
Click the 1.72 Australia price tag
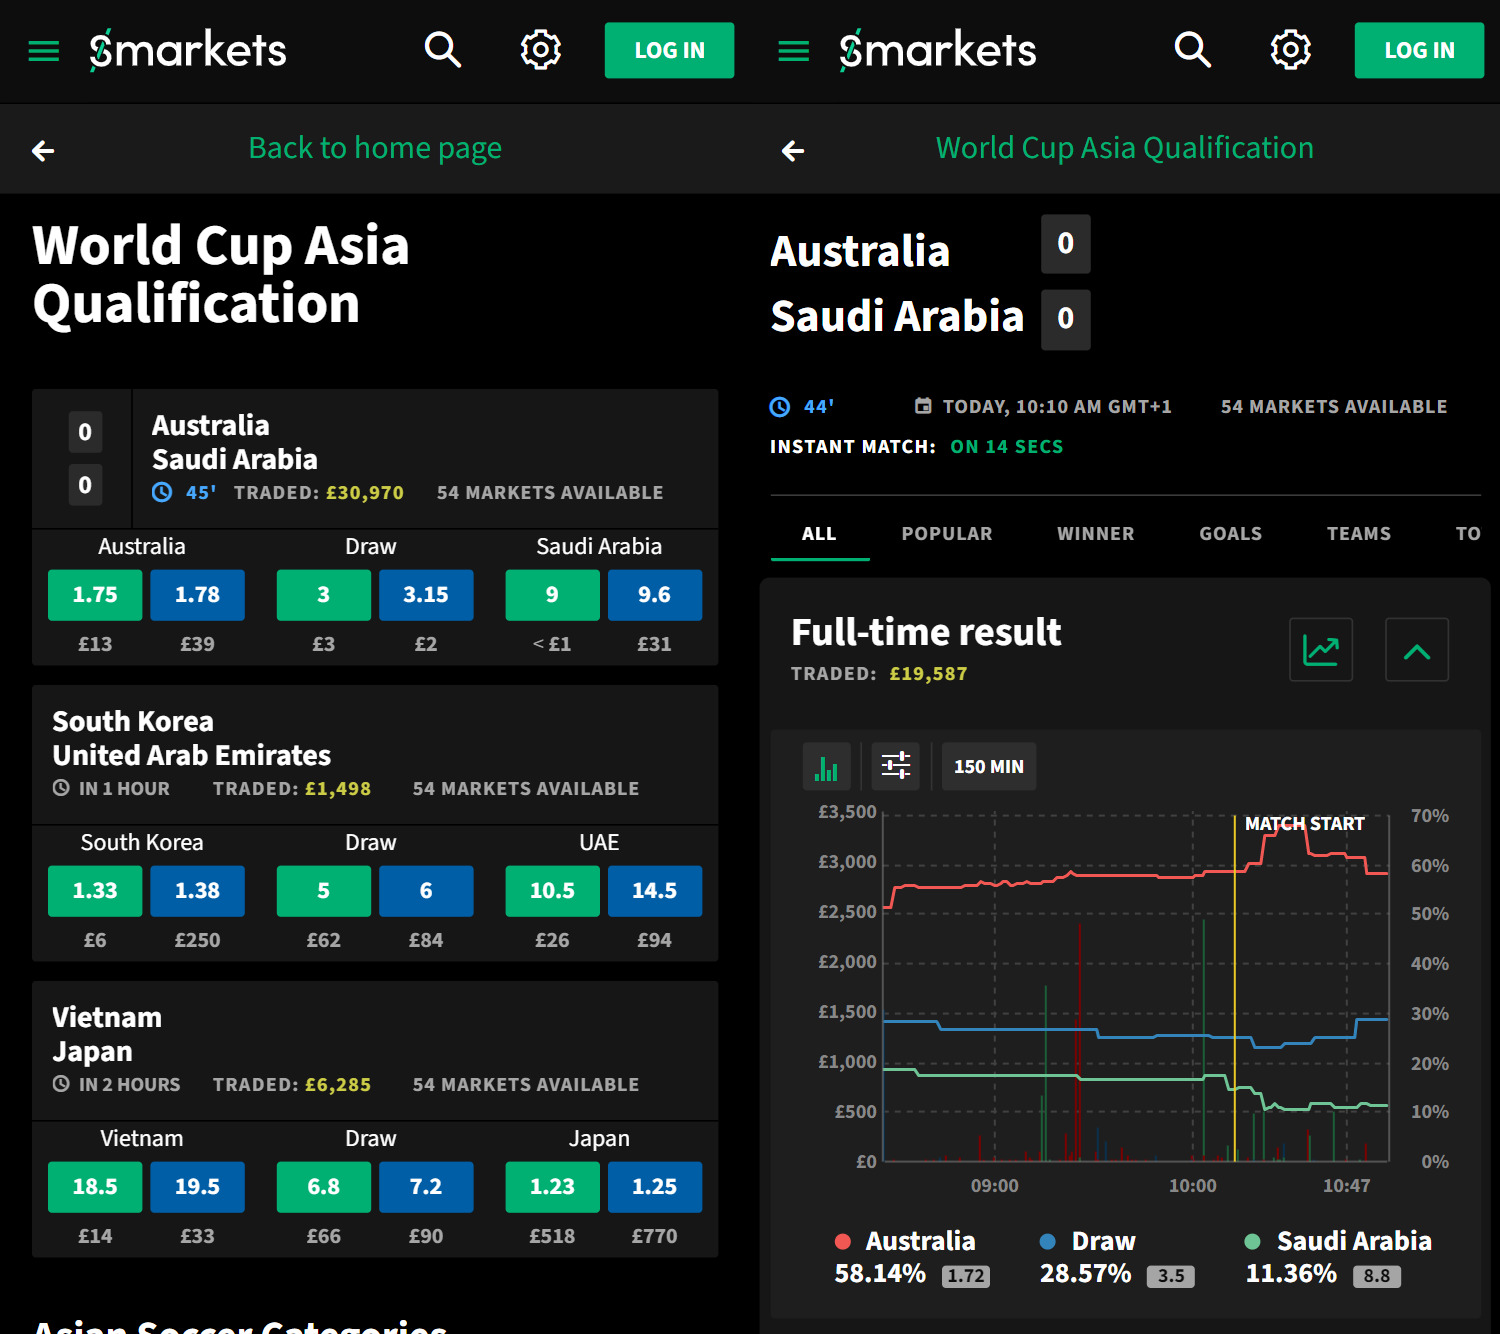[x=966, y=1276]
